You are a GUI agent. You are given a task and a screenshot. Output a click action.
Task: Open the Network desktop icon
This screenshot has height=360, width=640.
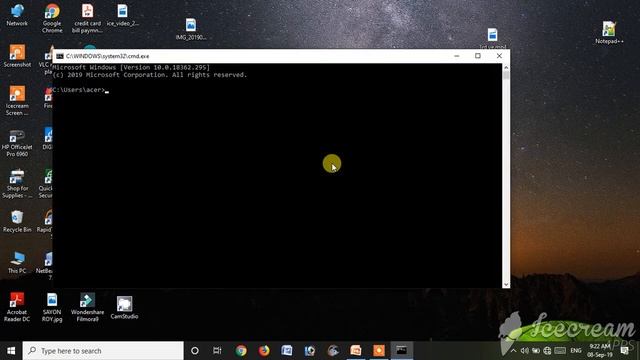coord(17,15)
